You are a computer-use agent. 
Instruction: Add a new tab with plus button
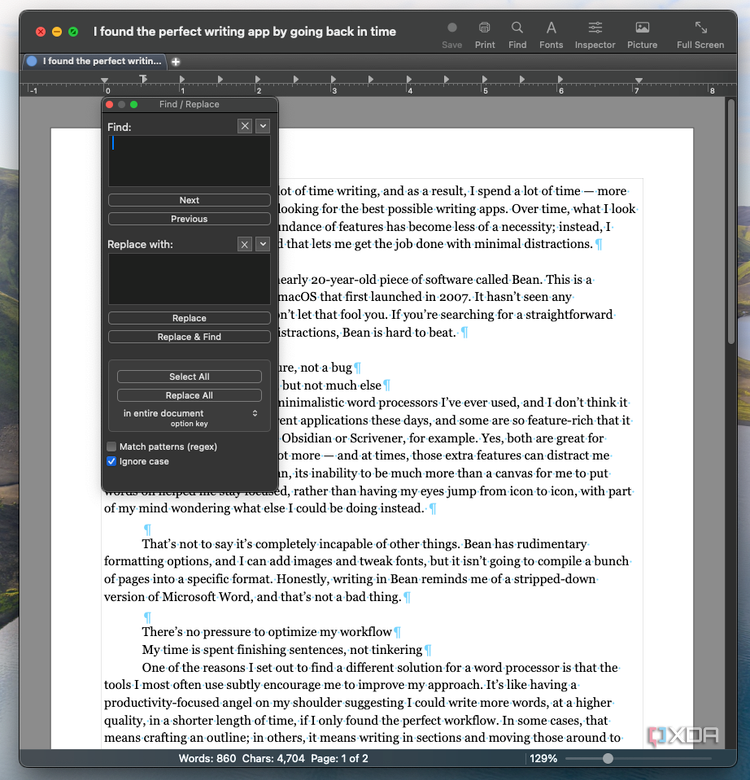tap(176, 62)
